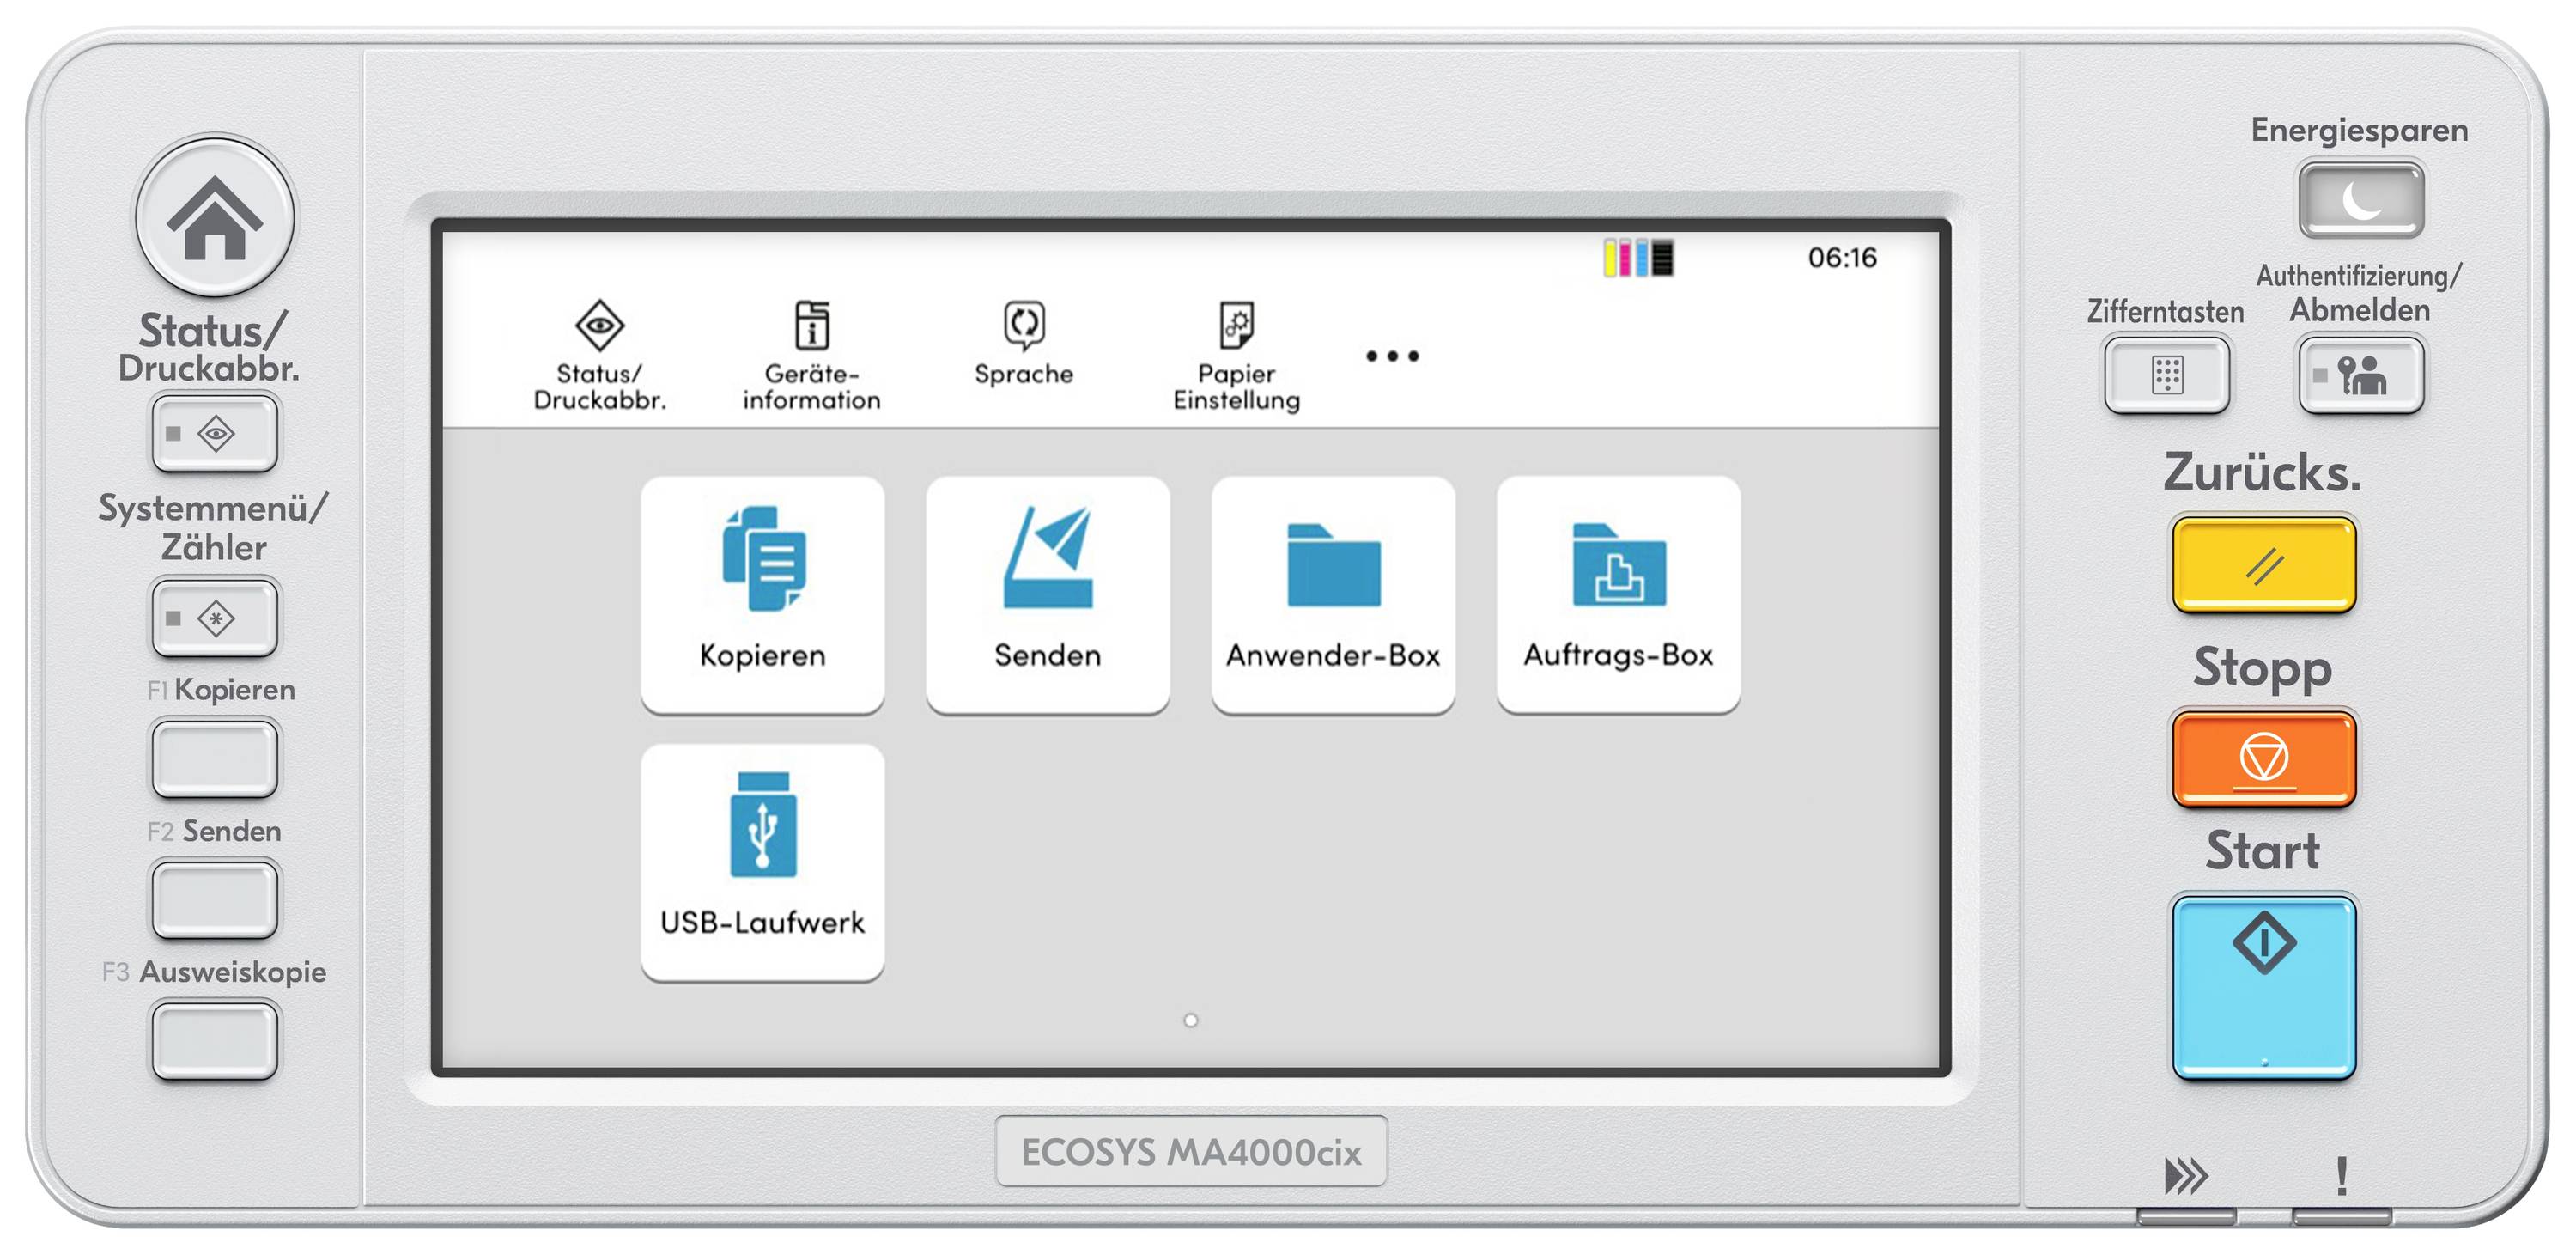The height and width of the screenshot is (1255, 2576).
Task: Tap the Sprache language icon
Action: pos(1024,343)
